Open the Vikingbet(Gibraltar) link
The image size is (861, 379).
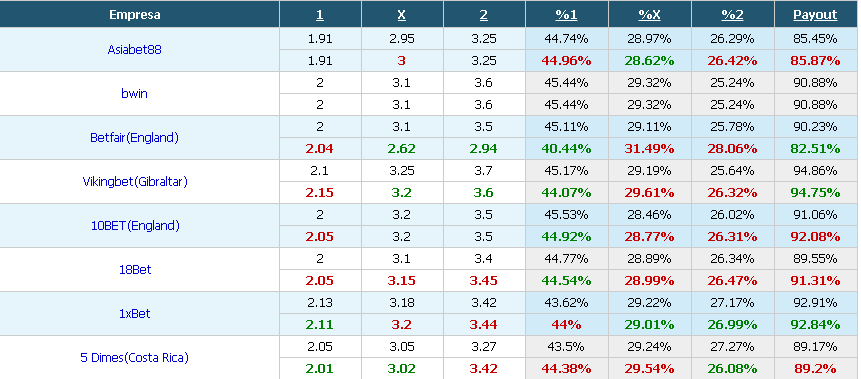(135, 182)
